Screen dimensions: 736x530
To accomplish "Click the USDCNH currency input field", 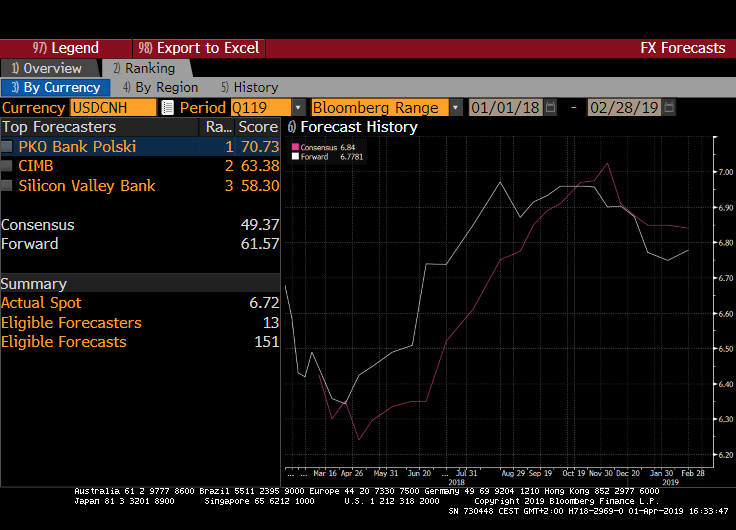I will click(113, 108).
